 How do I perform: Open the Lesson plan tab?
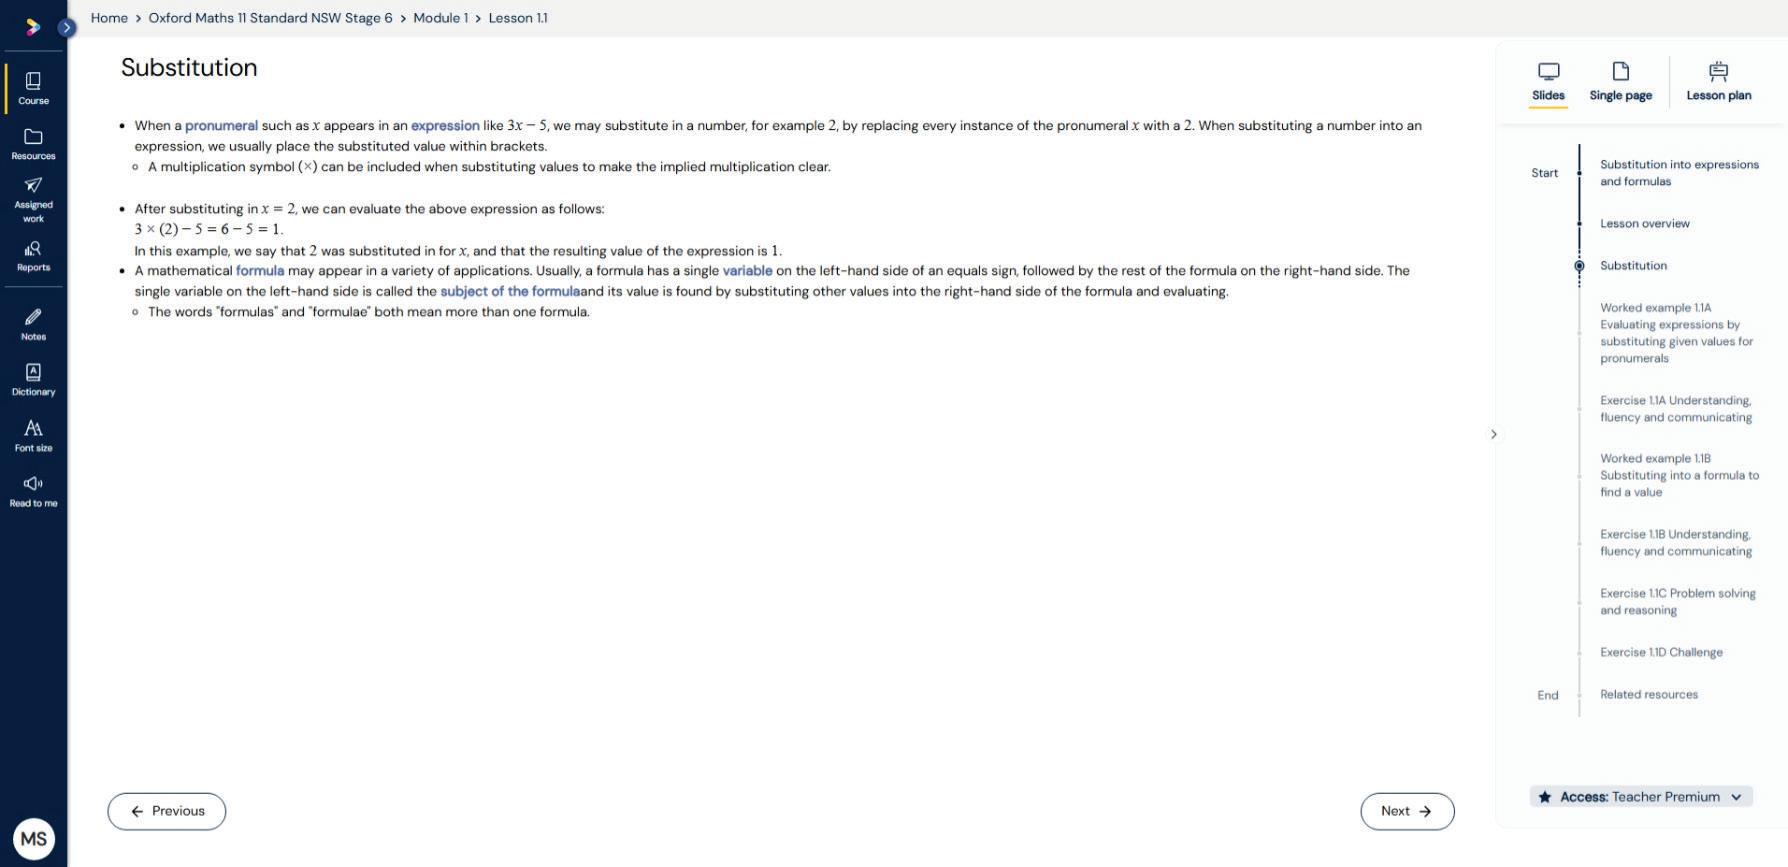[x=1719, y=82]
